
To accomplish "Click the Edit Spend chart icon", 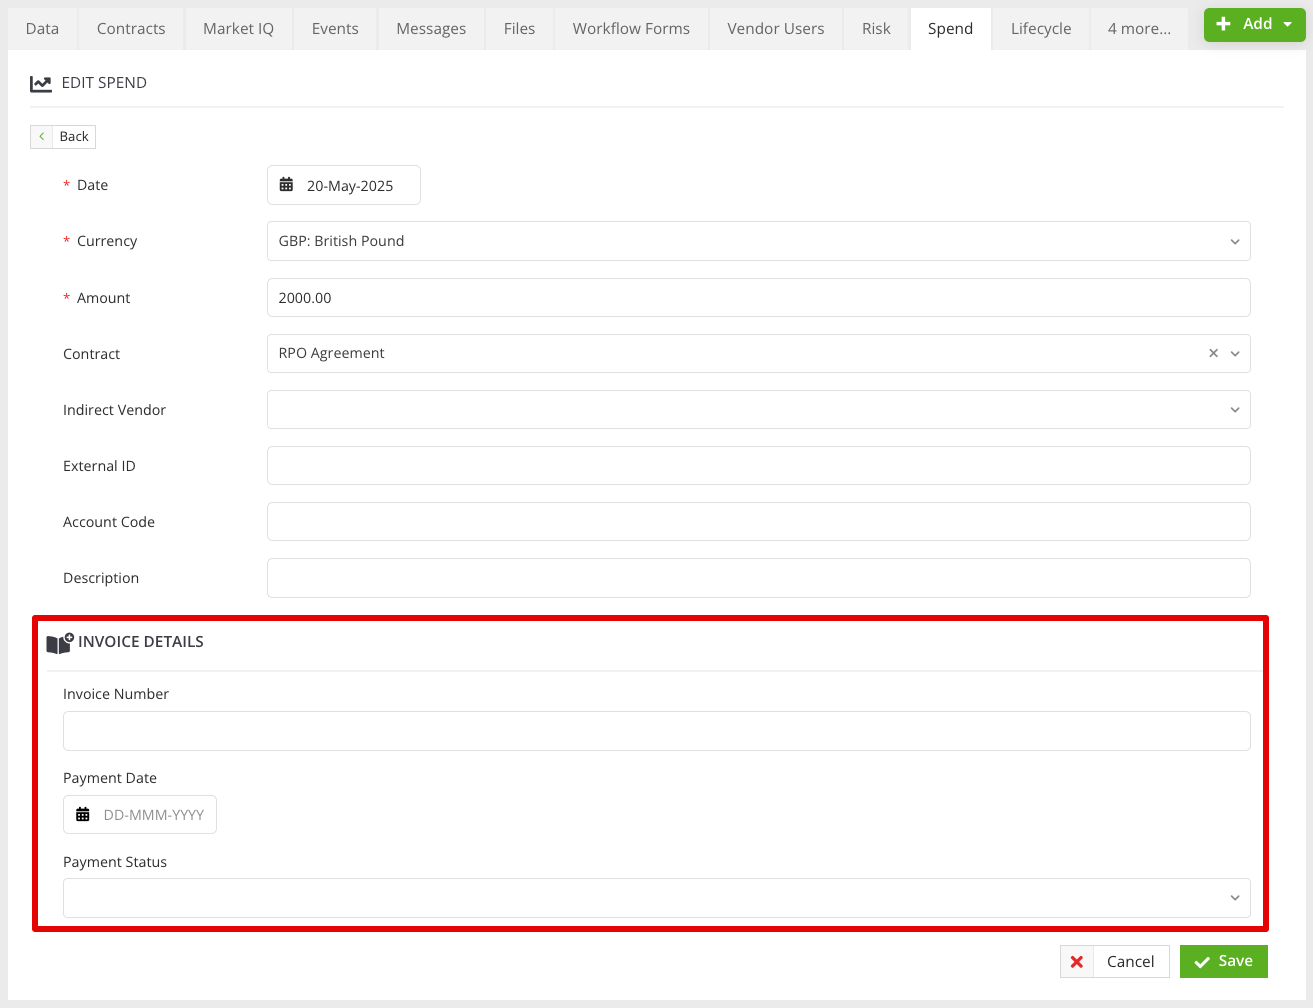I will pyautogui.click(x=41, y=84).
